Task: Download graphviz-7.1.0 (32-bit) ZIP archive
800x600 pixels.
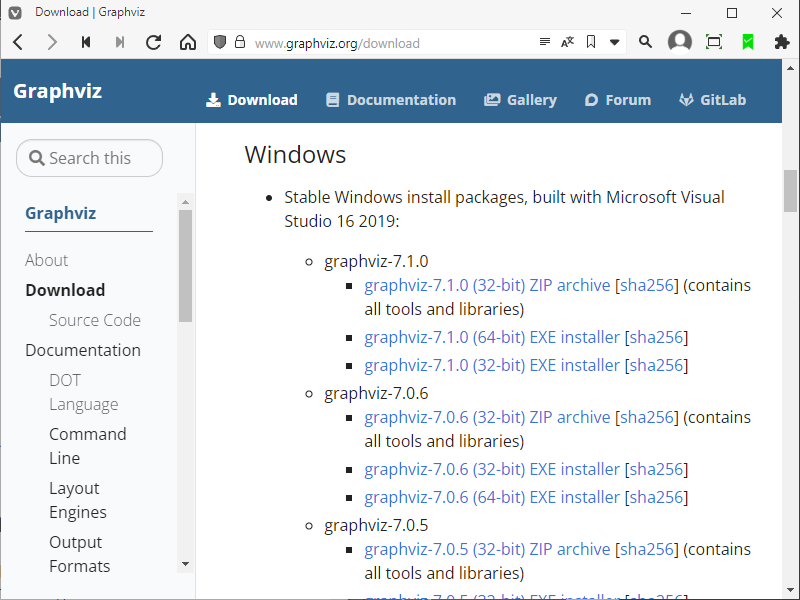Action: (x=487, y=285)
